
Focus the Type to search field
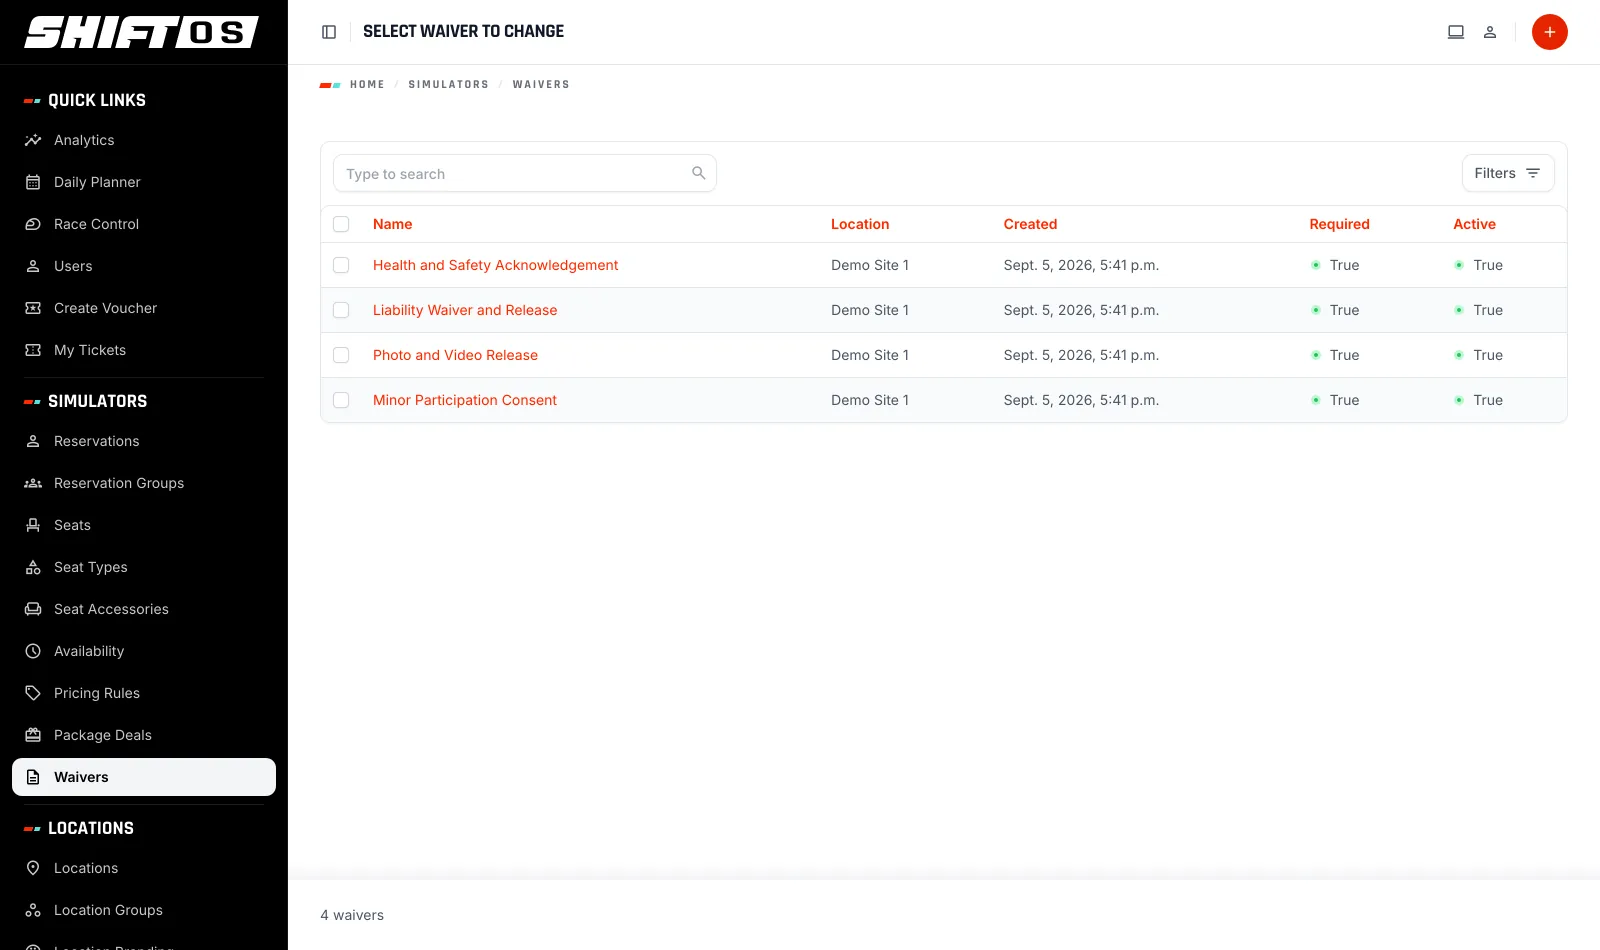coord(525,173)
